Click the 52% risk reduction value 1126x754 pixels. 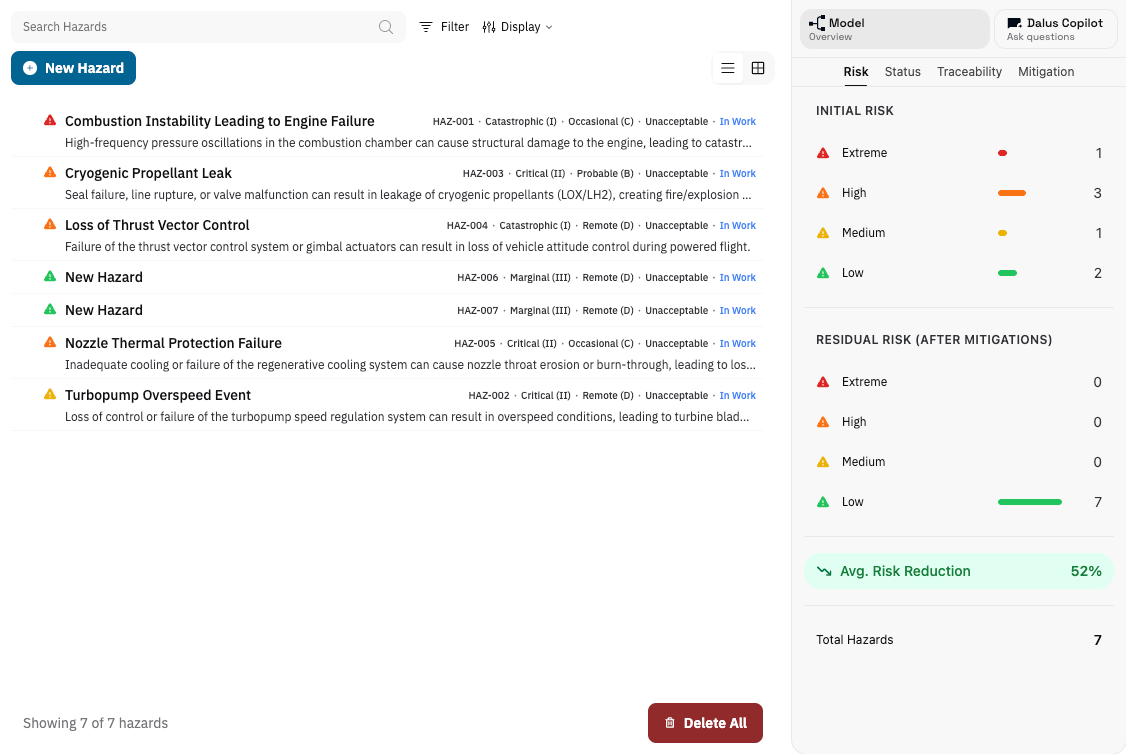1086,572
